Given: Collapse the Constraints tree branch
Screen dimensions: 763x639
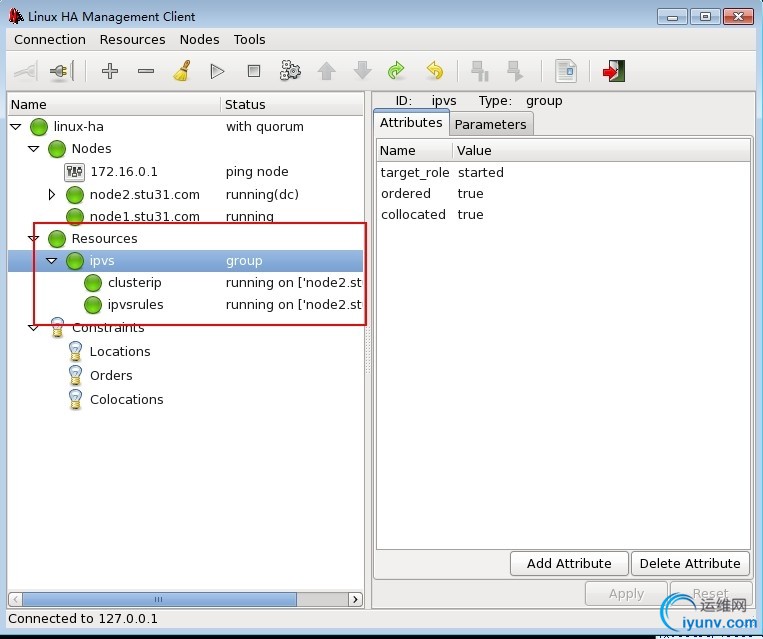Looking at the screenshot, I should (34, 328).
